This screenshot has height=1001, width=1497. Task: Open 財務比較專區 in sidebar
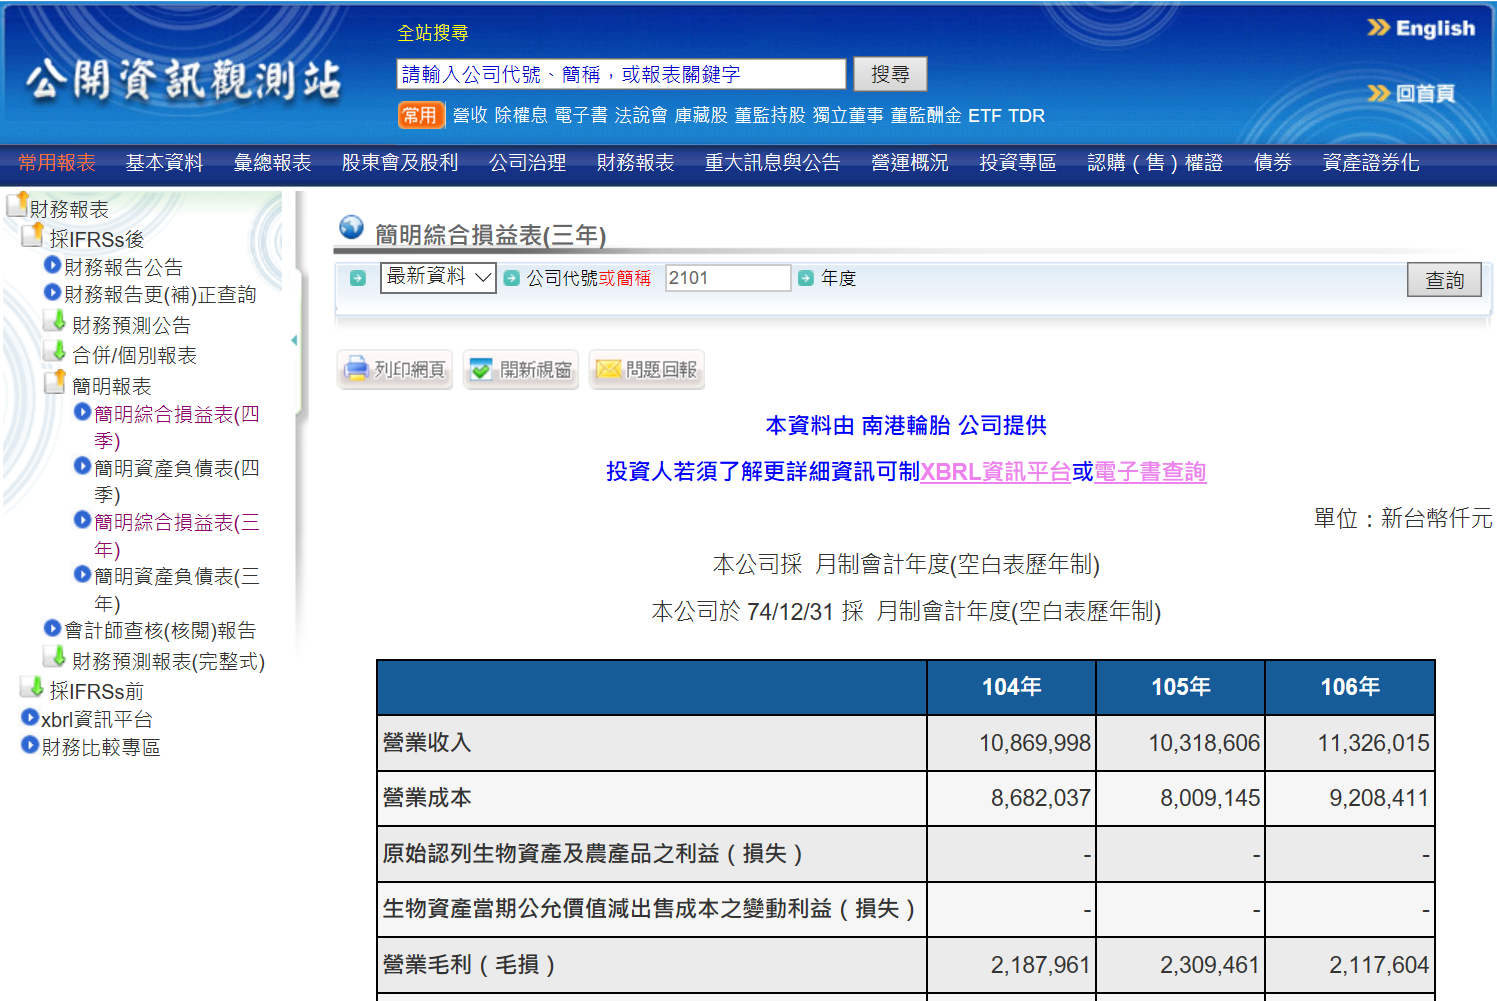(100, 747)
